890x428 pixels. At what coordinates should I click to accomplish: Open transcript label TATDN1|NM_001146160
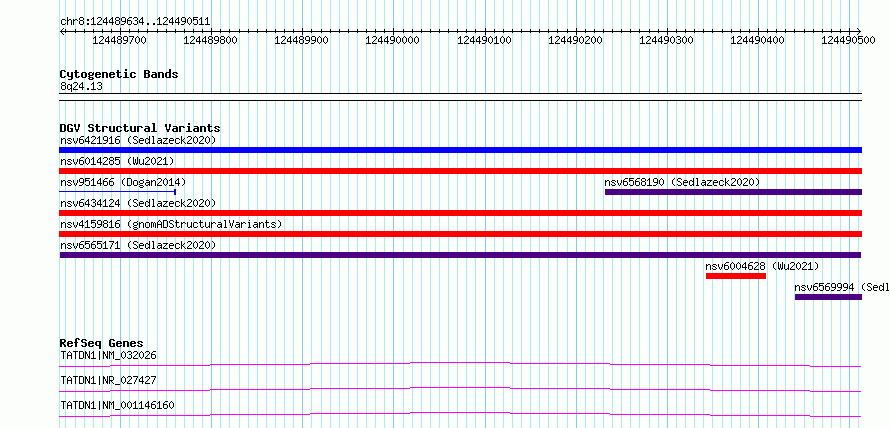coord(117,405)
